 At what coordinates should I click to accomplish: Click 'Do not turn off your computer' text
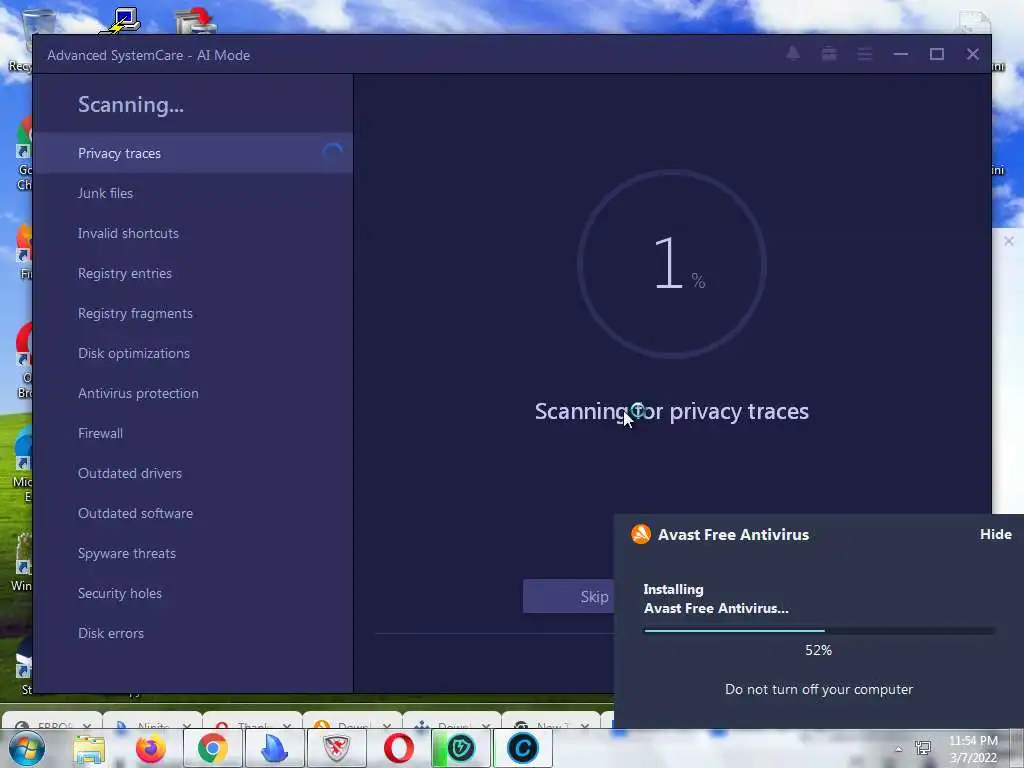819,690
